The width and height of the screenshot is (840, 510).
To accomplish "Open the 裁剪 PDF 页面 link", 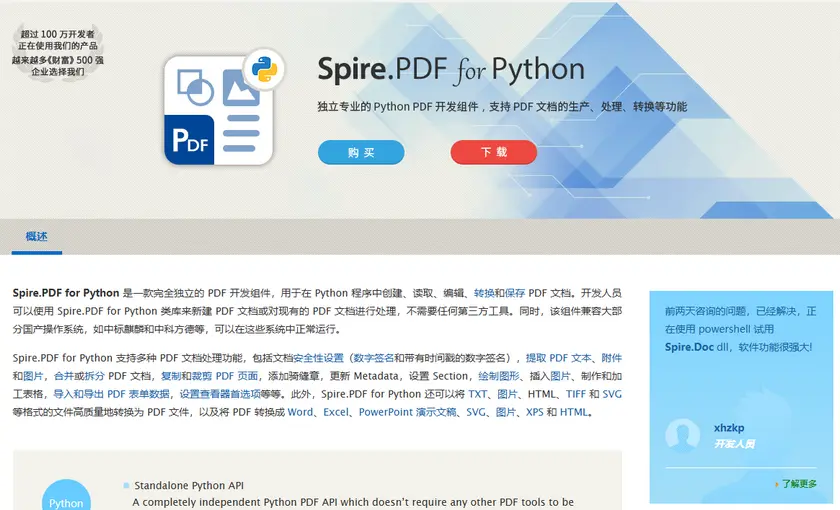I will tap(224, 376).
